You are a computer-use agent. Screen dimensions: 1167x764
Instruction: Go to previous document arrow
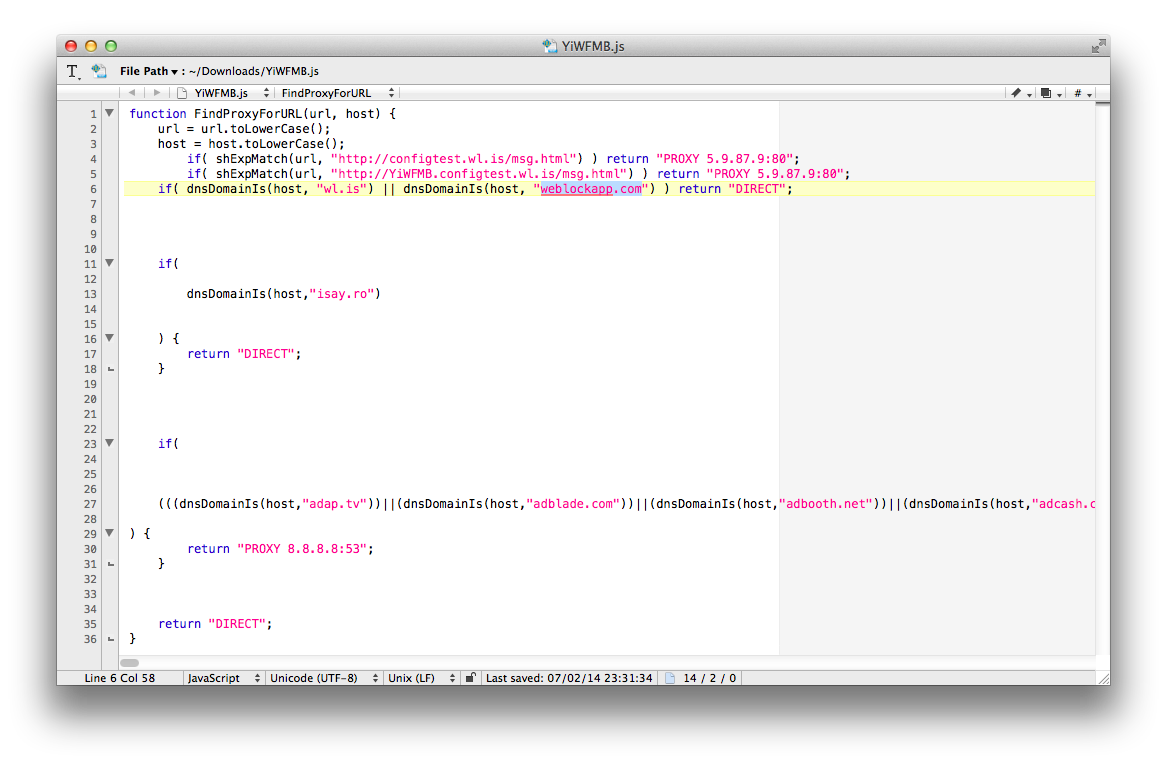pyautogui.click(x=132, y=93)
